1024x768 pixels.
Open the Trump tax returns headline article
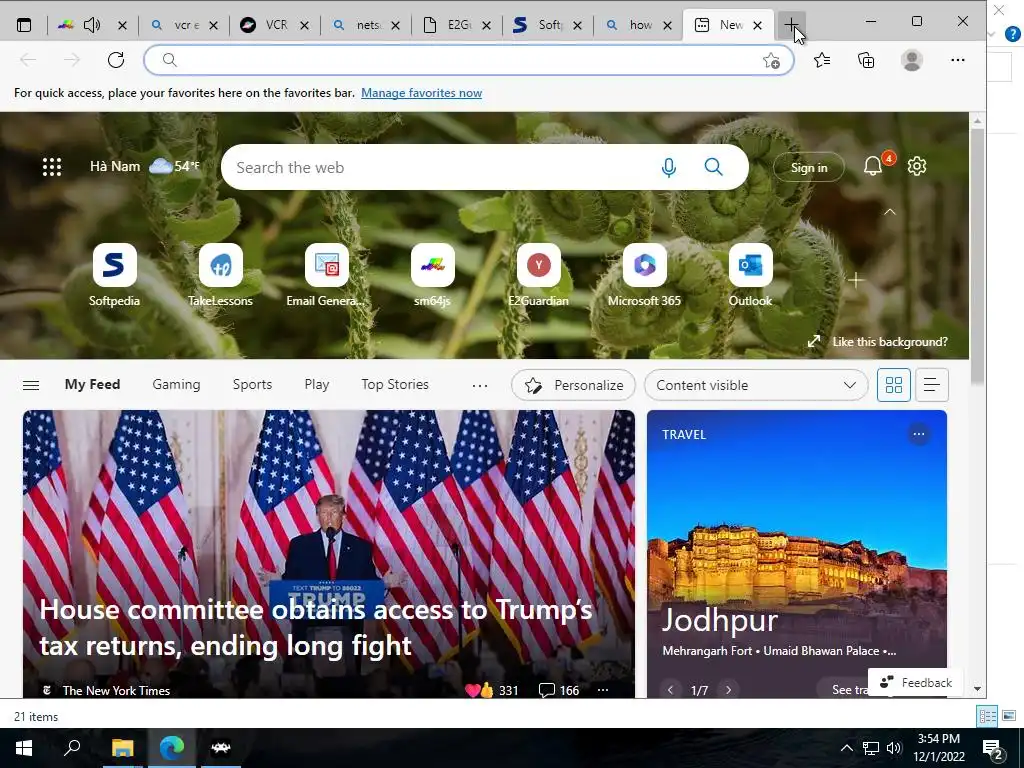click(x=315, y=628)
